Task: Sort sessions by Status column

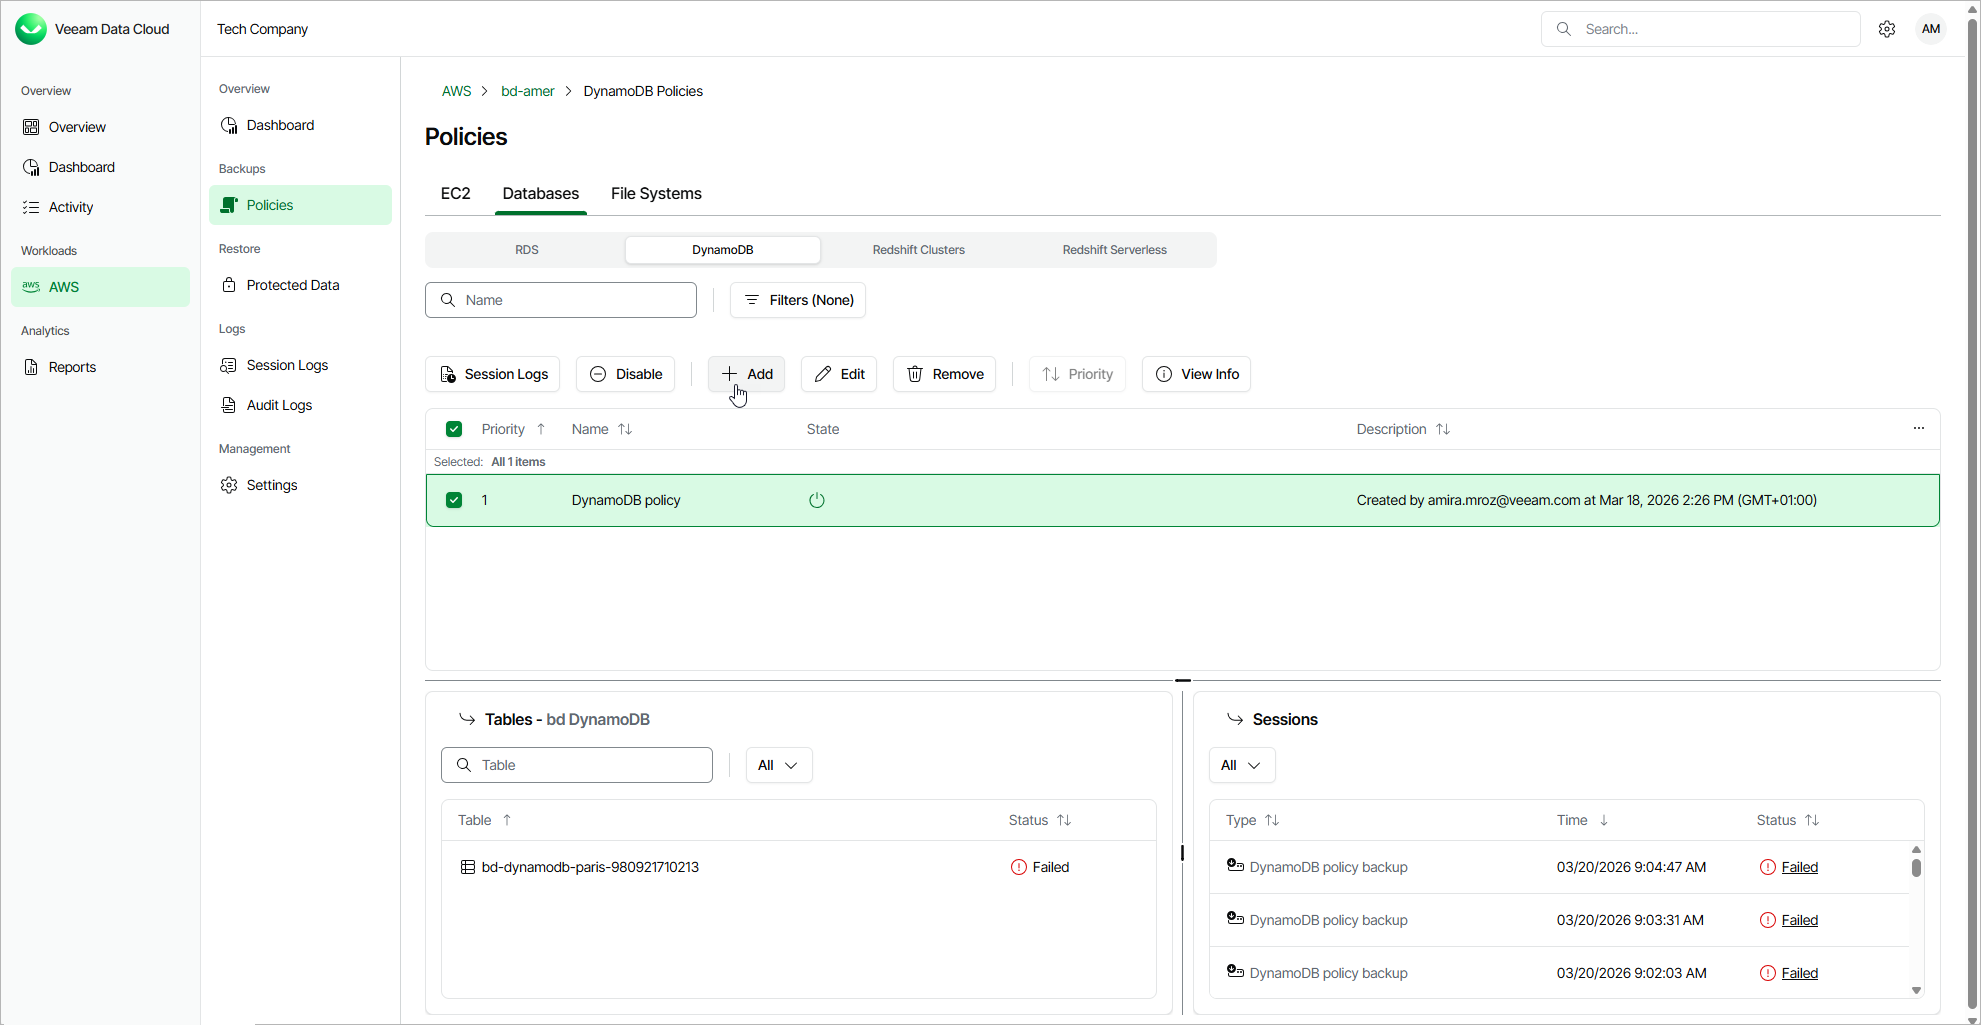Action: pyautogui.click(x=1812, y=820)
